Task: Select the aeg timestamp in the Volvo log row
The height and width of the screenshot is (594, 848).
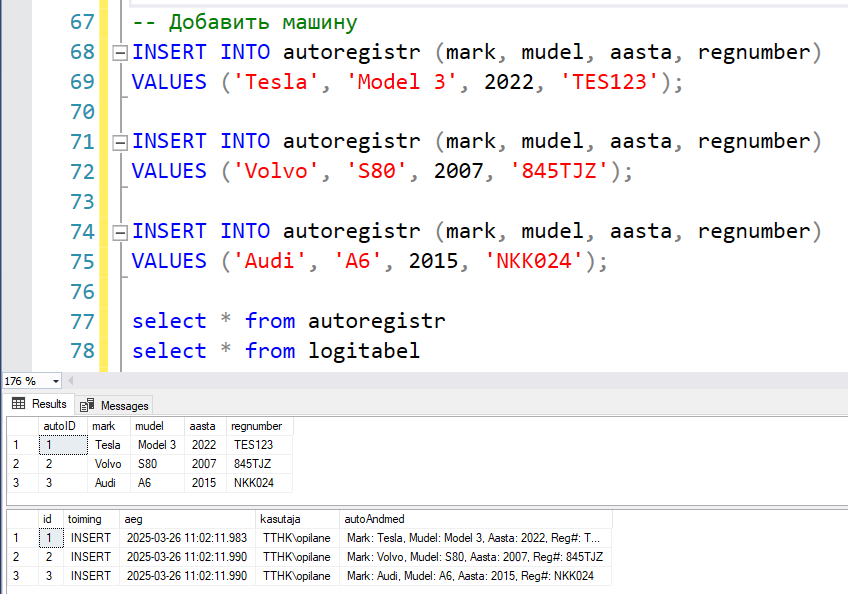Action: coord(187,557)
